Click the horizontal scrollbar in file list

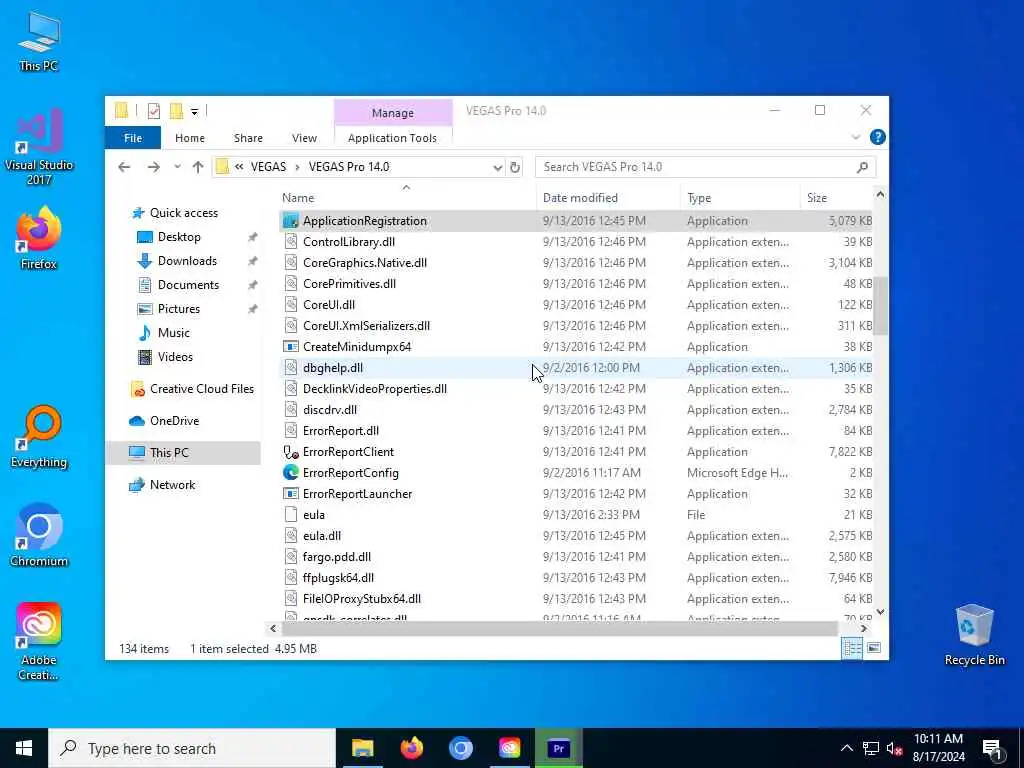(x=559, y=628)
